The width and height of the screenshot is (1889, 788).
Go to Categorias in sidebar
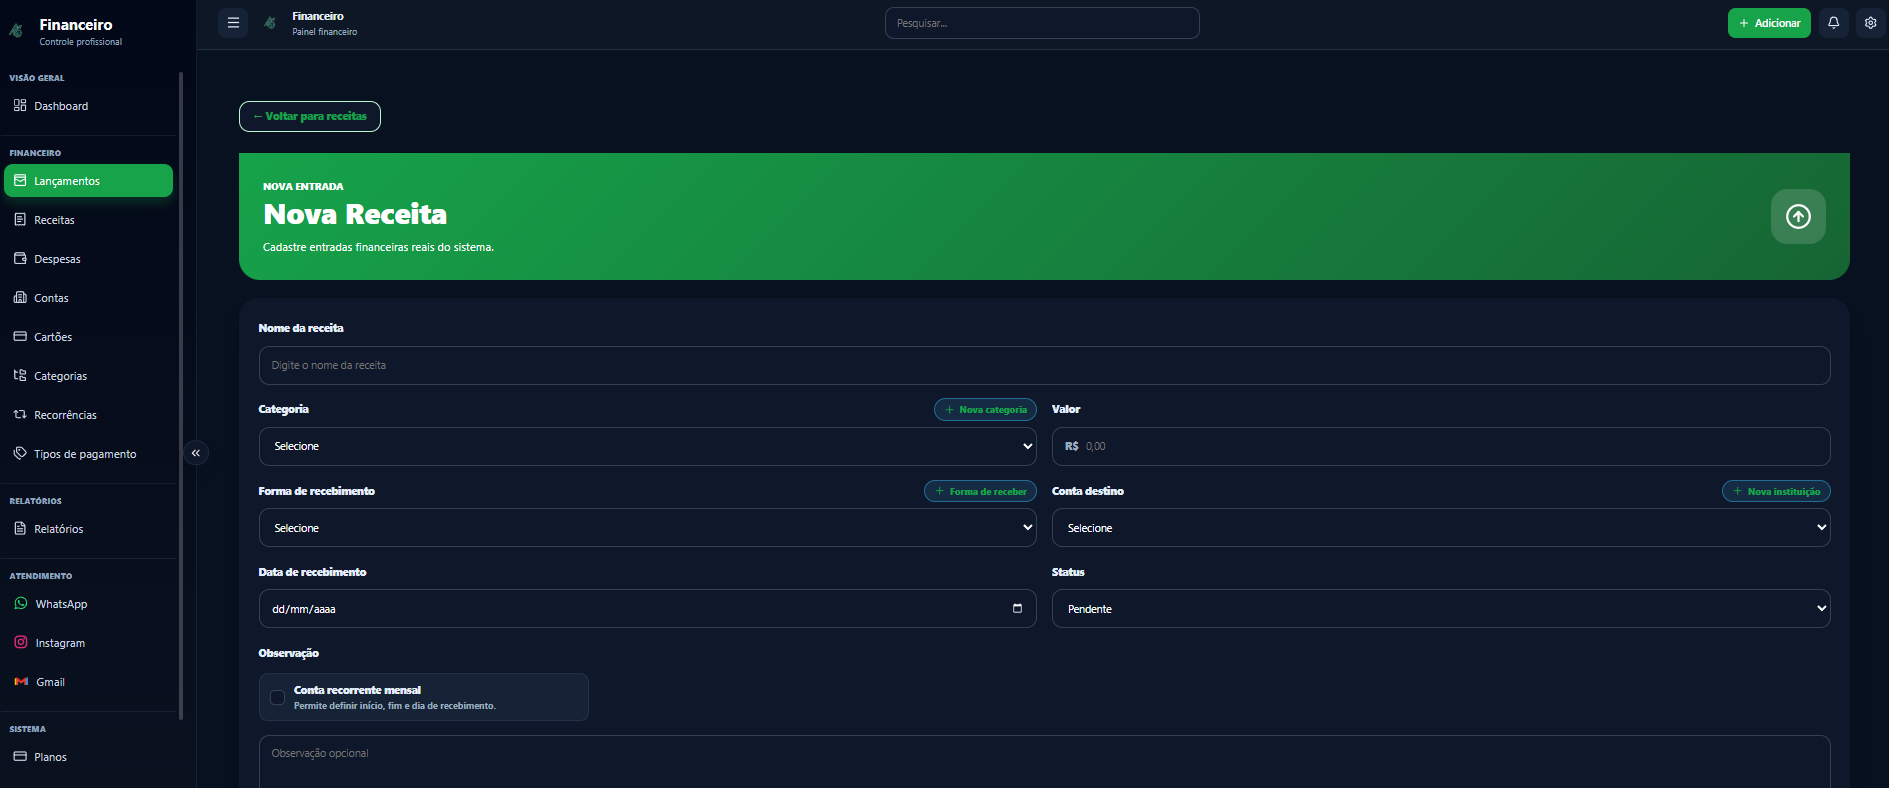[x=88, y=376]
